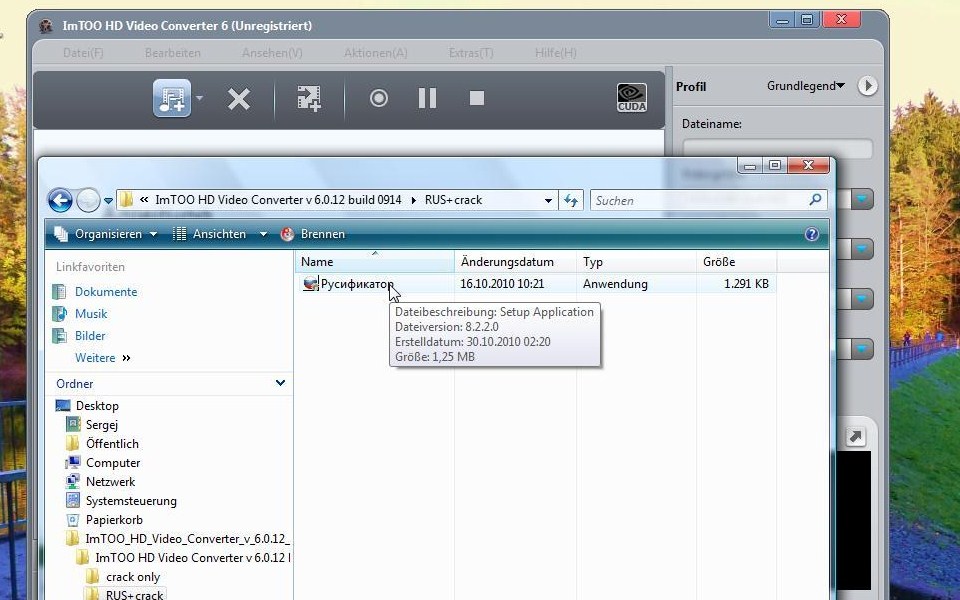Stop conversion with the square icon
The height and width of the screenshot is (600, 960).
pos(477,98)
